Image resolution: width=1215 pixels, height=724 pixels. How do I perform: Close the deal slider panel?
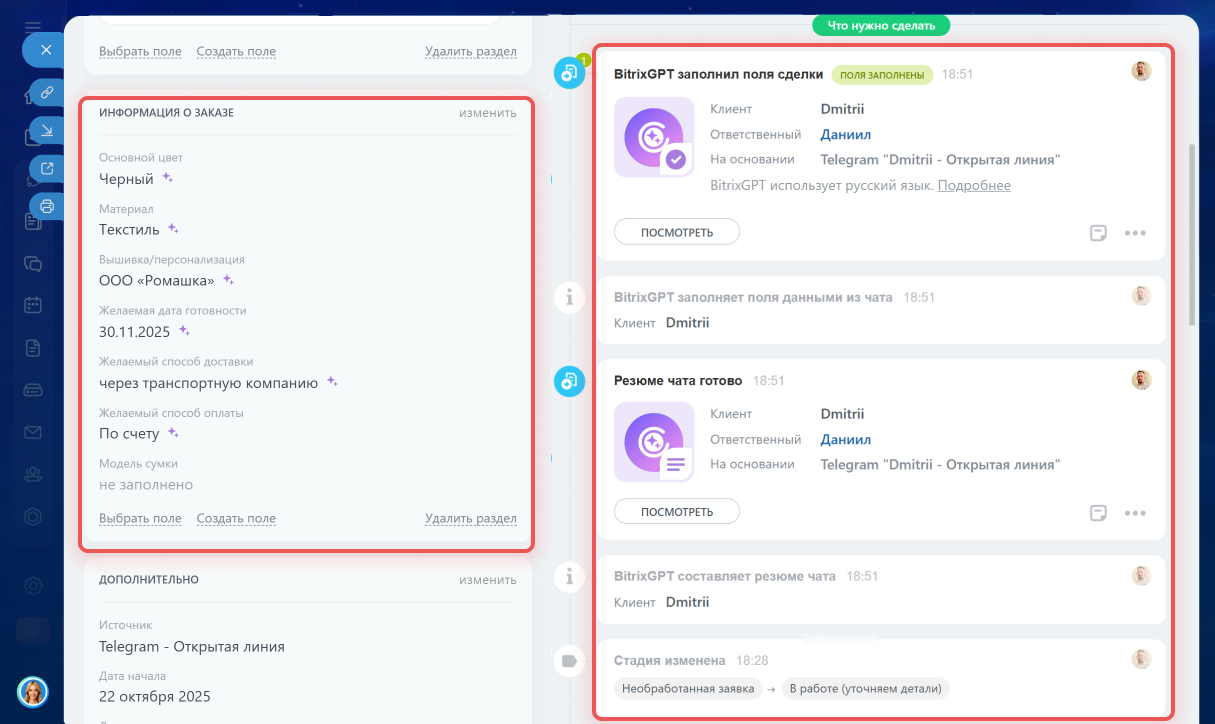click(45, 49)
